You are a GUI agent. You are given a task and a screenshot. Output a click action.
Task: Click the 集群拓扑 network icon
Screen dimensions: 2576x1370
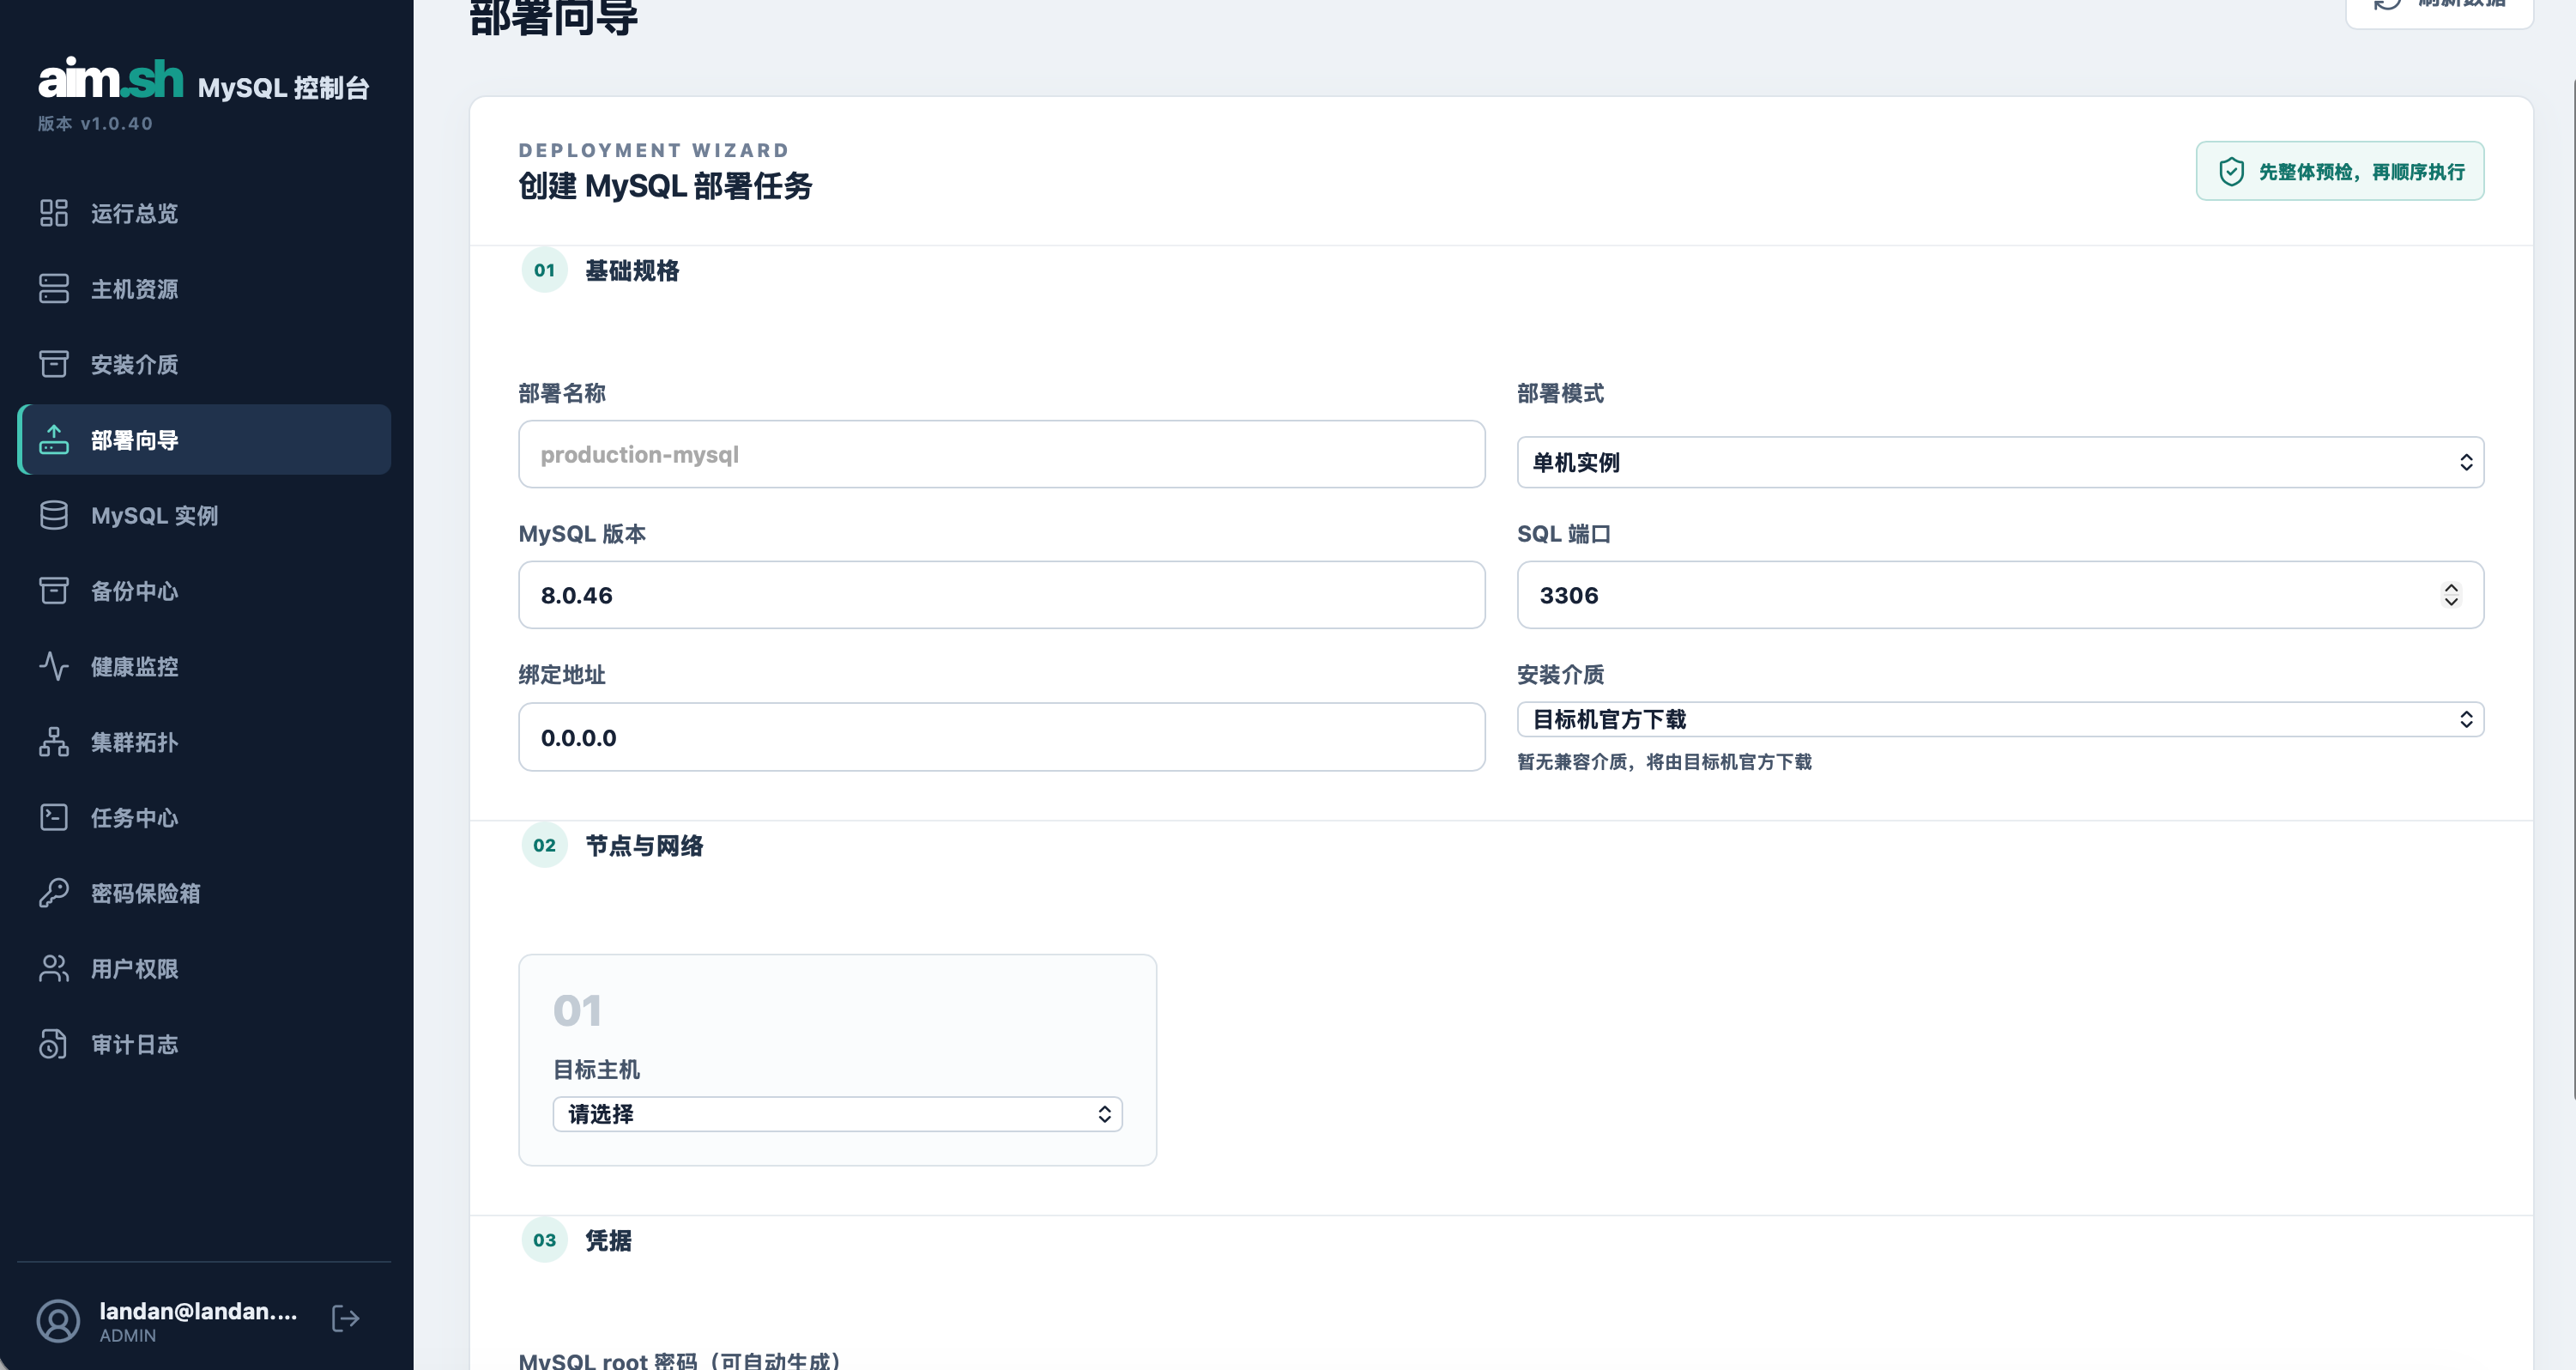click(x=54, y=742)
